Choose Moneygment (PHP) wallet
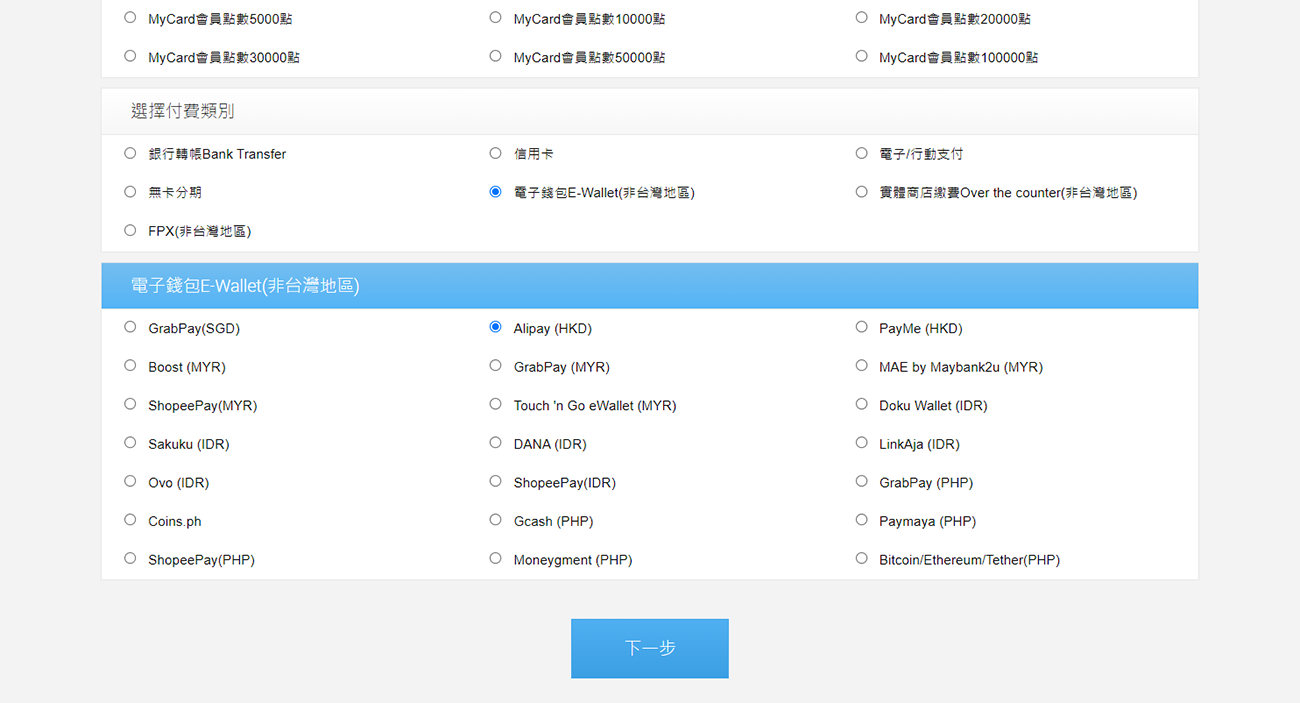This screenshot has width=1300, height=703. 495,560
